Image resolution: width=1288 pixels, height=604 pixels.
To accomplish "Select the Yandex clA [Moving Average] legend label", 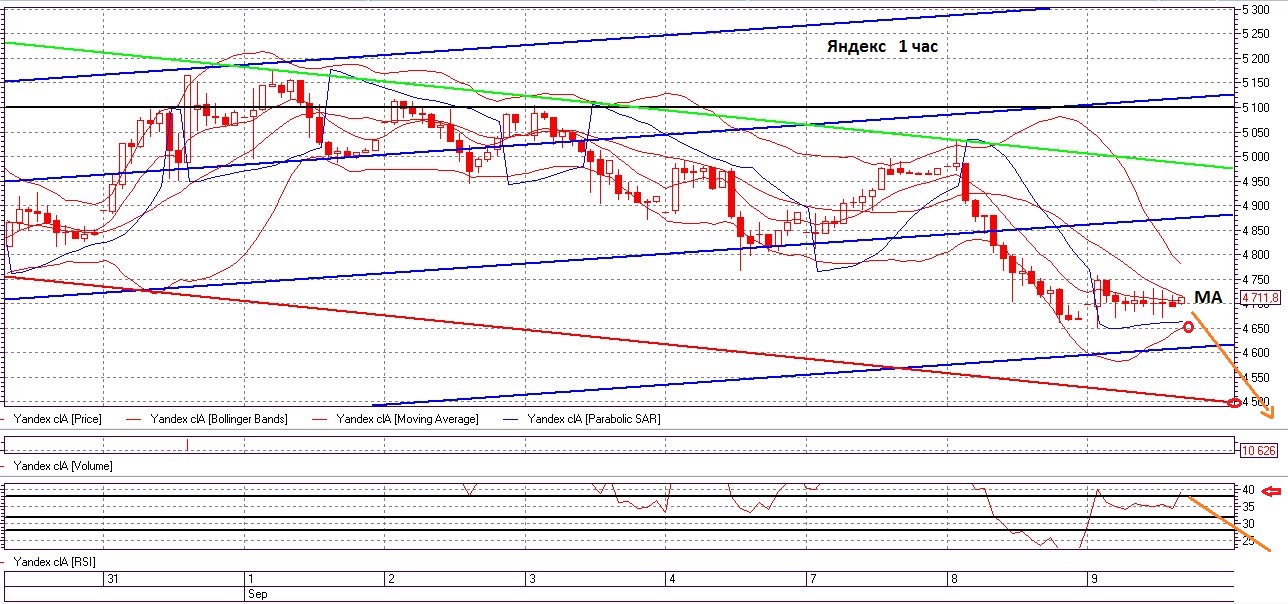I will pyautogui.click(x=407, y=419).
